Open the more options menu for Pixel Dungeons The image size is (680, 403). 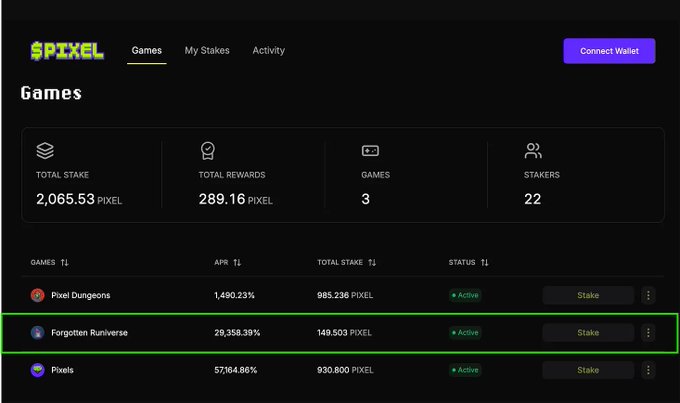[648, 295]
